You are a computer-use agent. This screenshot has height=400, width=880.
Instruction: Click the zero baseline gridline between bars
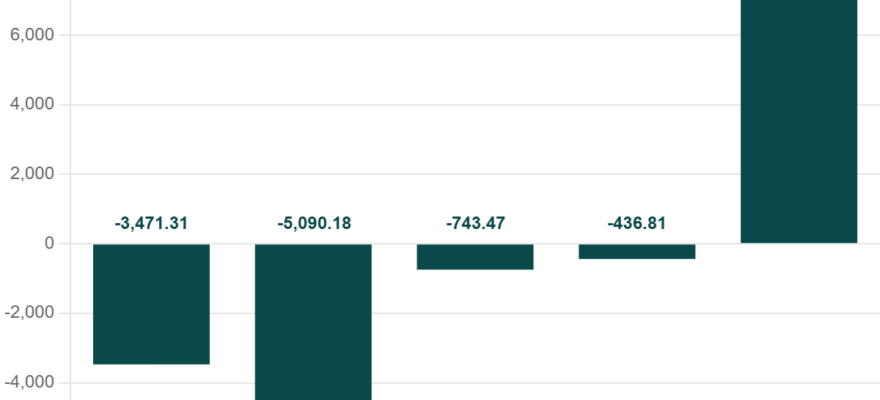pos(394,243)
